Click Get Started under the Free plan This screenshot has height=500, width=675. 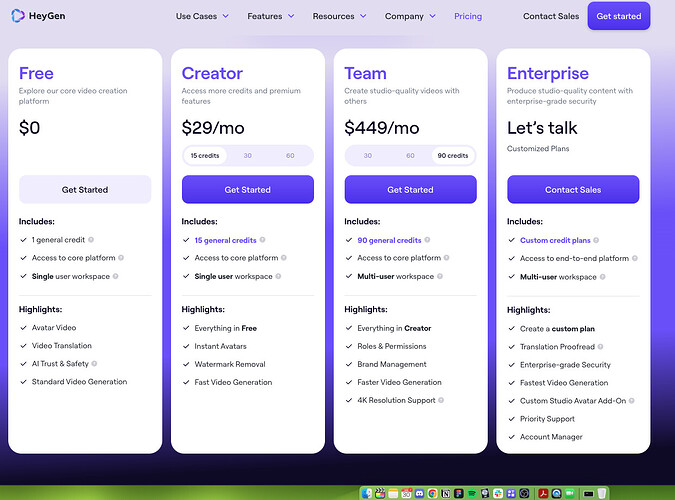[85, 189]
